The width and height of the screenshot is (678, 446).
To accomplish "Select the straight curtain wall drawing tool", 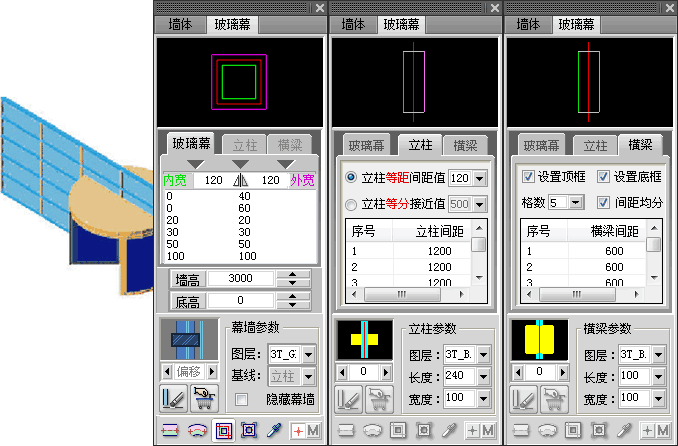I will pos(170,430).
